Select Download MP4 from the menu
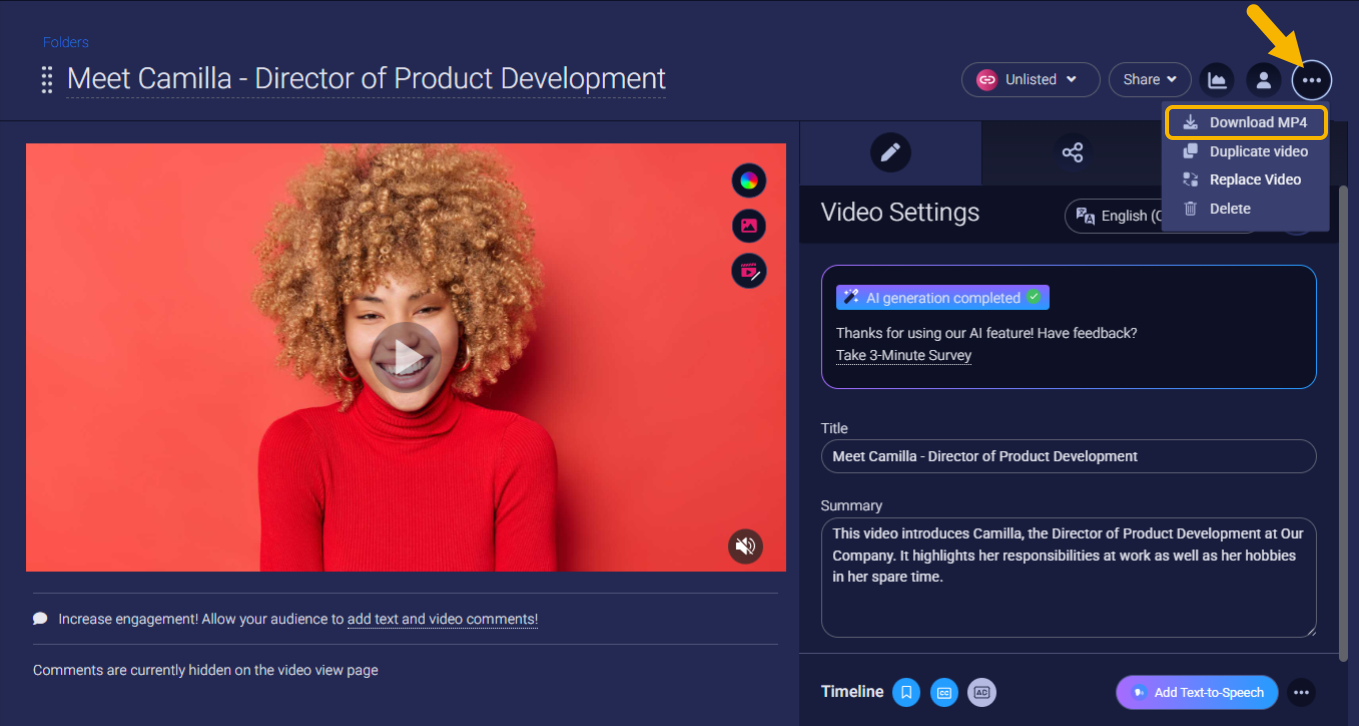This screenshot has width=1359, height=726. click(1246, 123)
